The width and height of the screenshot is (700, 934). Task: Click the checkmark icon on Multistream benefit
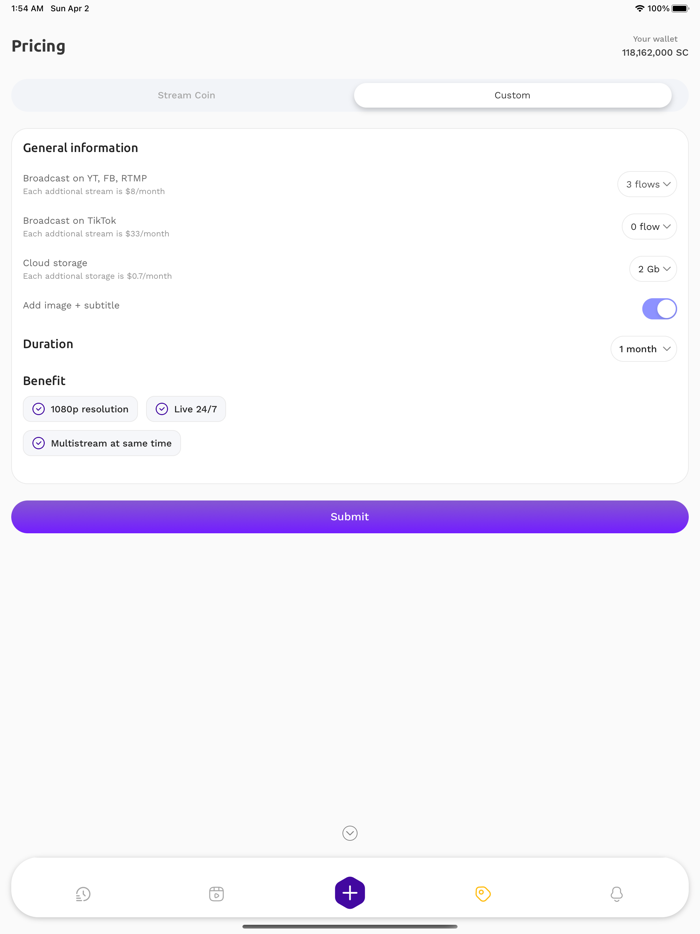38,443
